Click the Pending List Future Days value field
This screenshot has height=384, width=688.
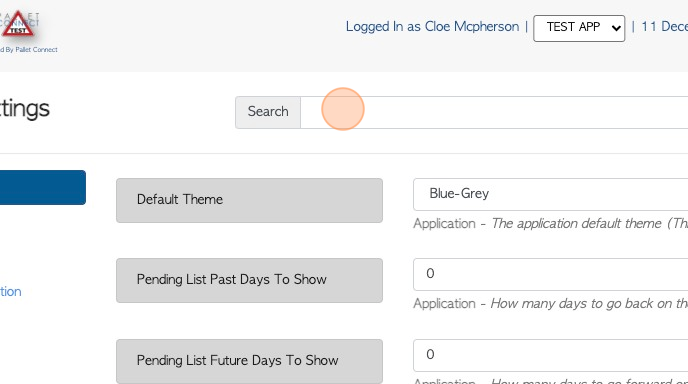point(550,355)
